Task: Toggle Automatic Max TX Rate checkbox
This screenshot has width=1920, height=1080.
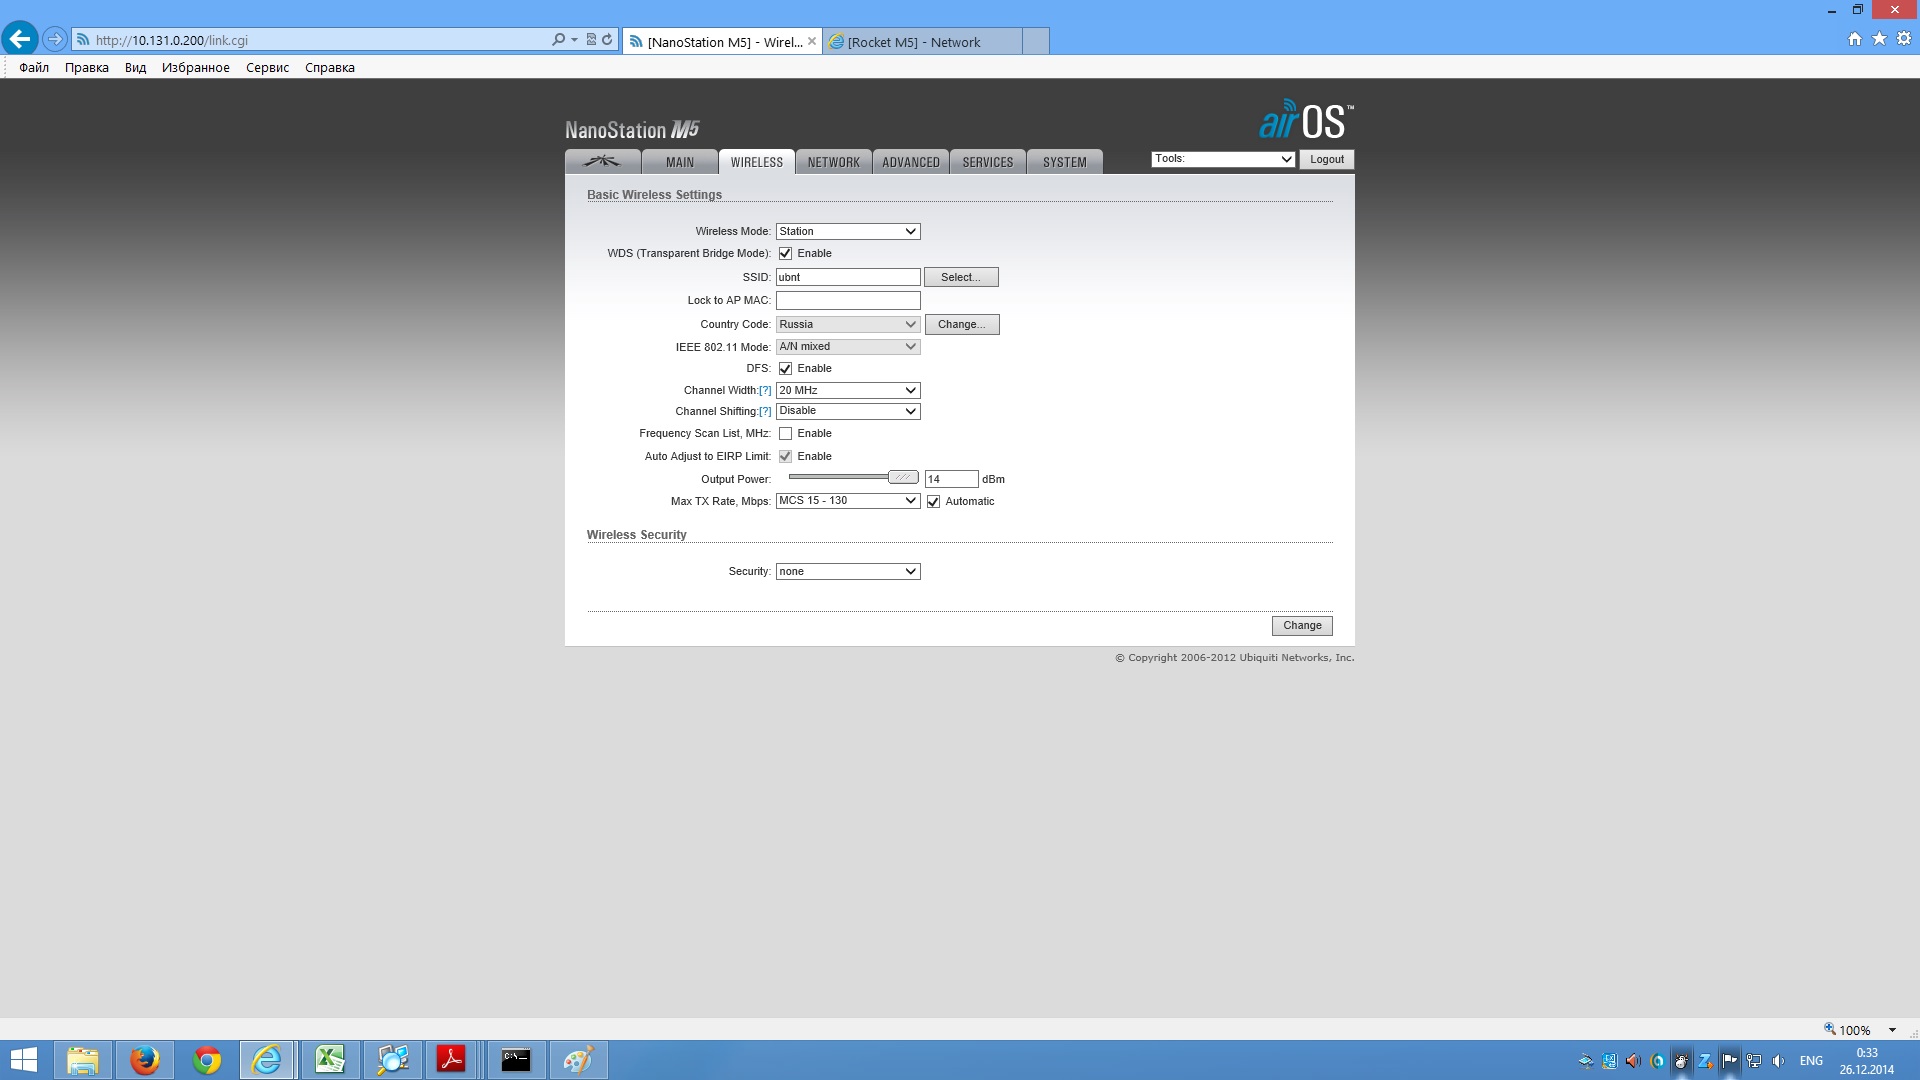Action: click(933, 502)
